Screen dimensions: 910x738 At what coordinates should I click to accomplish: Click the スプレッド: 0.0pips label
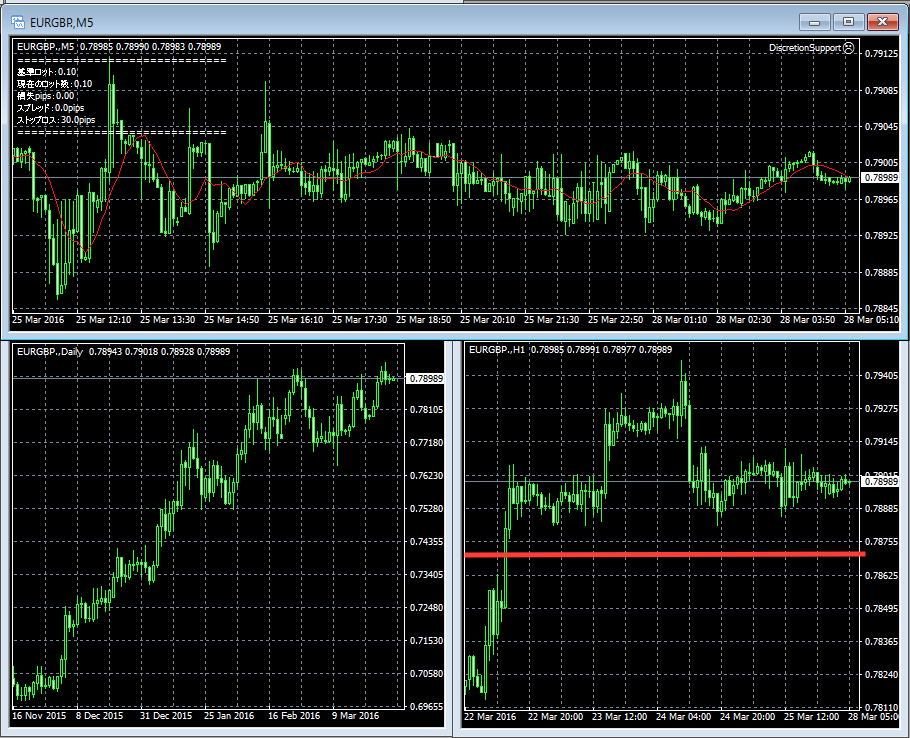coord(50,108)
